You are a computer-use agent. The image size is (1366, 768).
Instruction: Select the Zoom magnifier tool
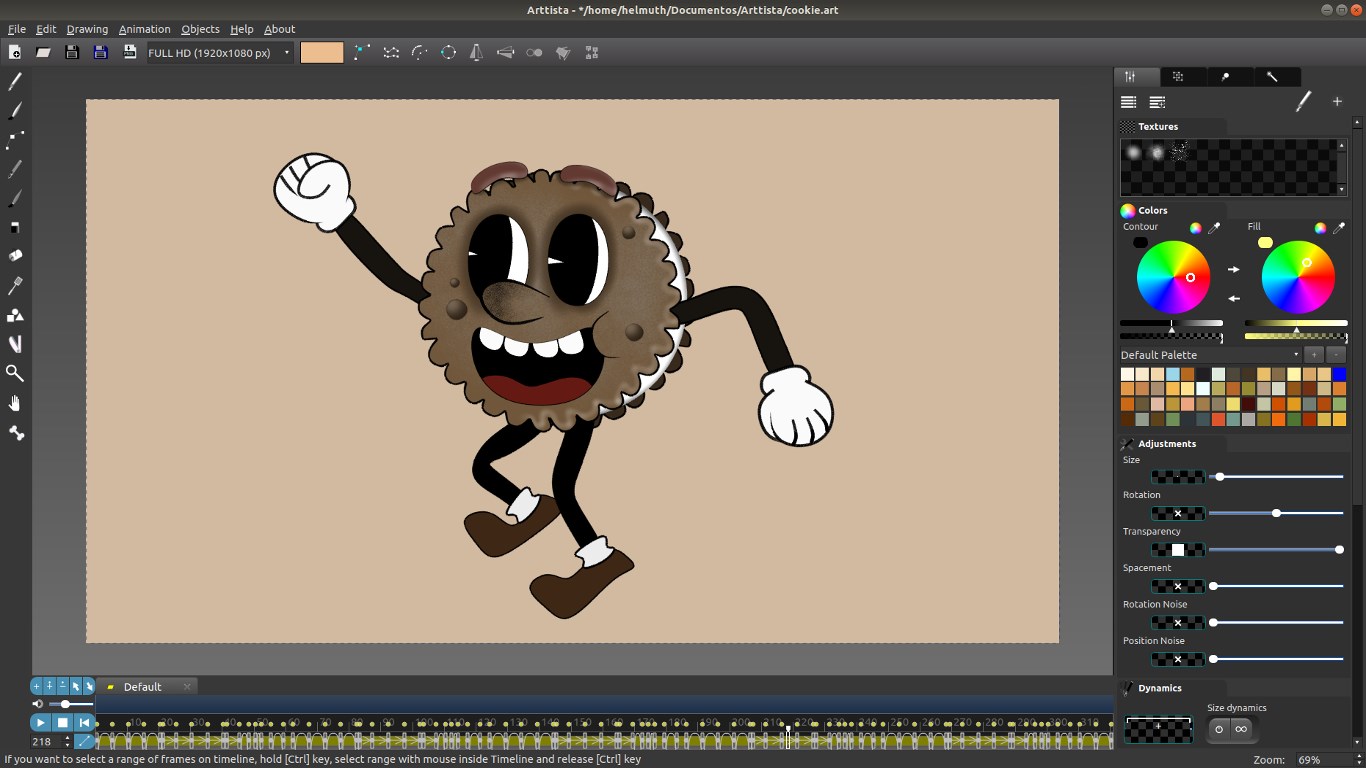click(14, 373)
